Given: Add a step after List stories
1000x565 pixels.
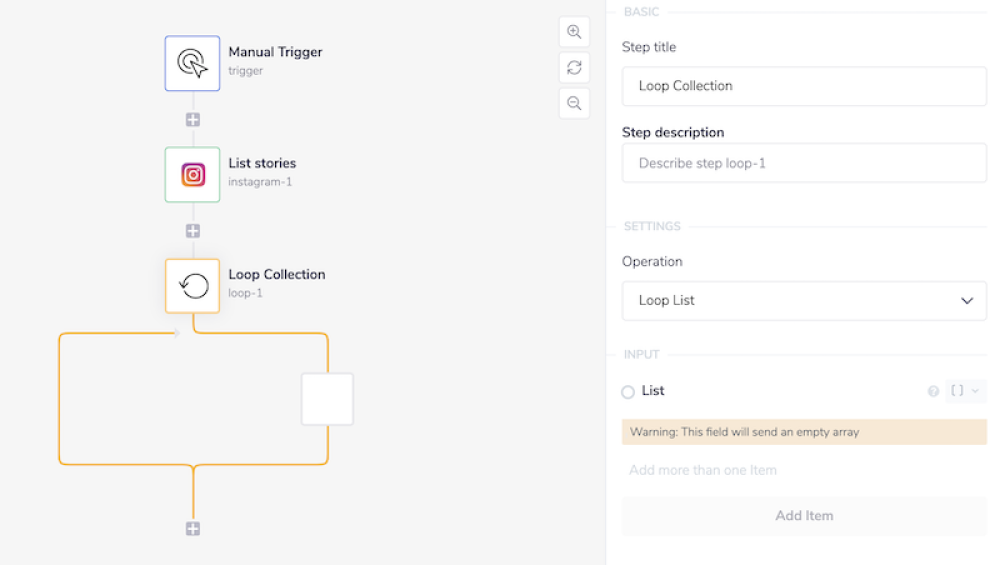Looking at the screenshot, I should [193, 230].
